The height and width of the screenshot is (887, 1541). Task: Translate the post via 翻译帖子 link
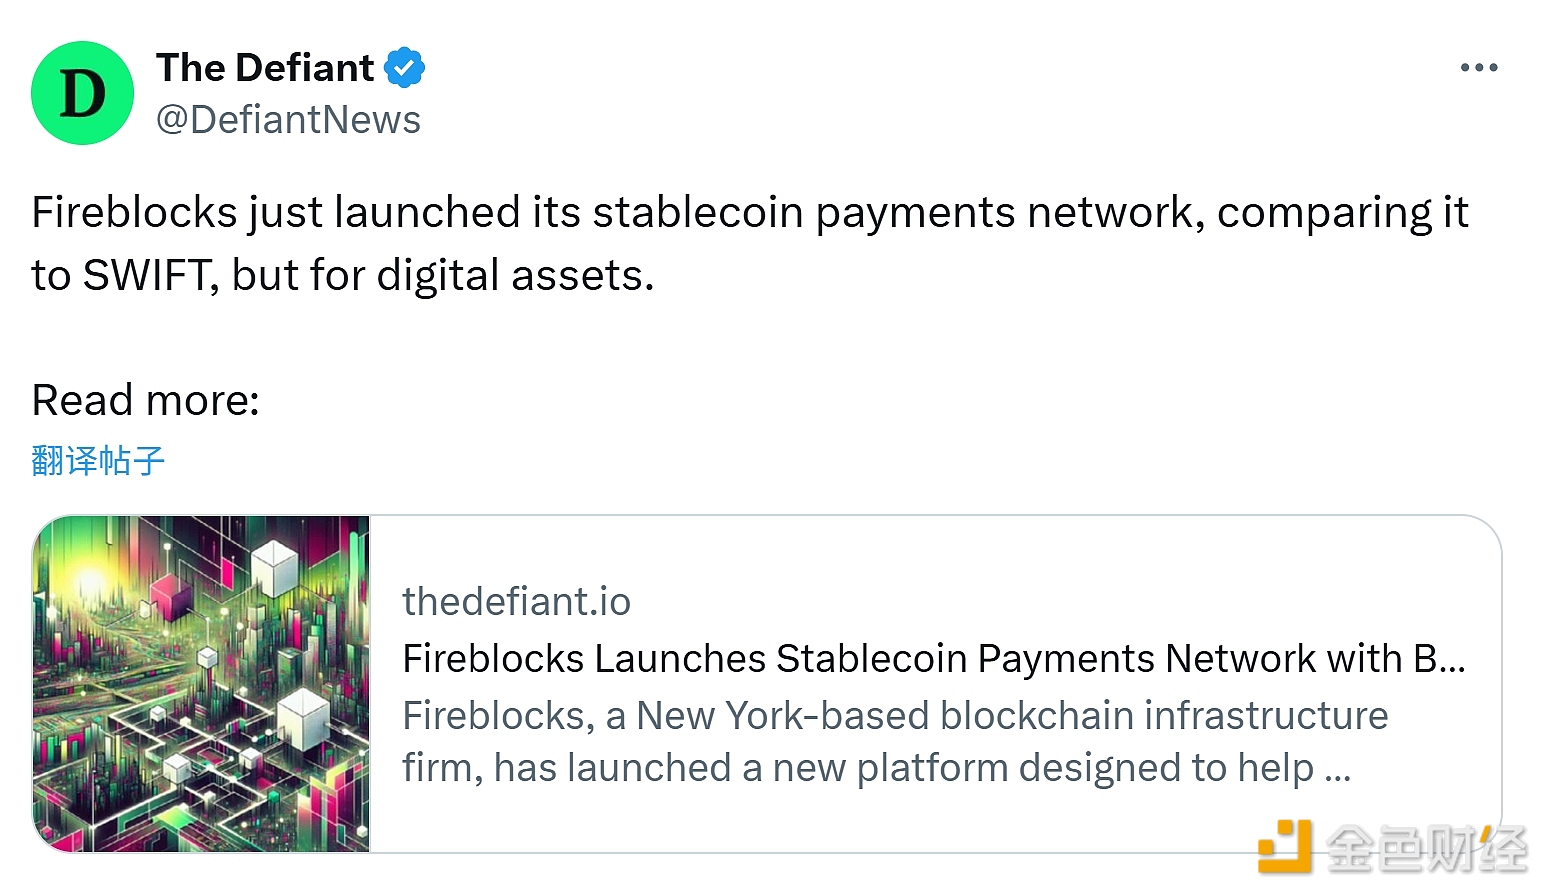tap(98, 461)
